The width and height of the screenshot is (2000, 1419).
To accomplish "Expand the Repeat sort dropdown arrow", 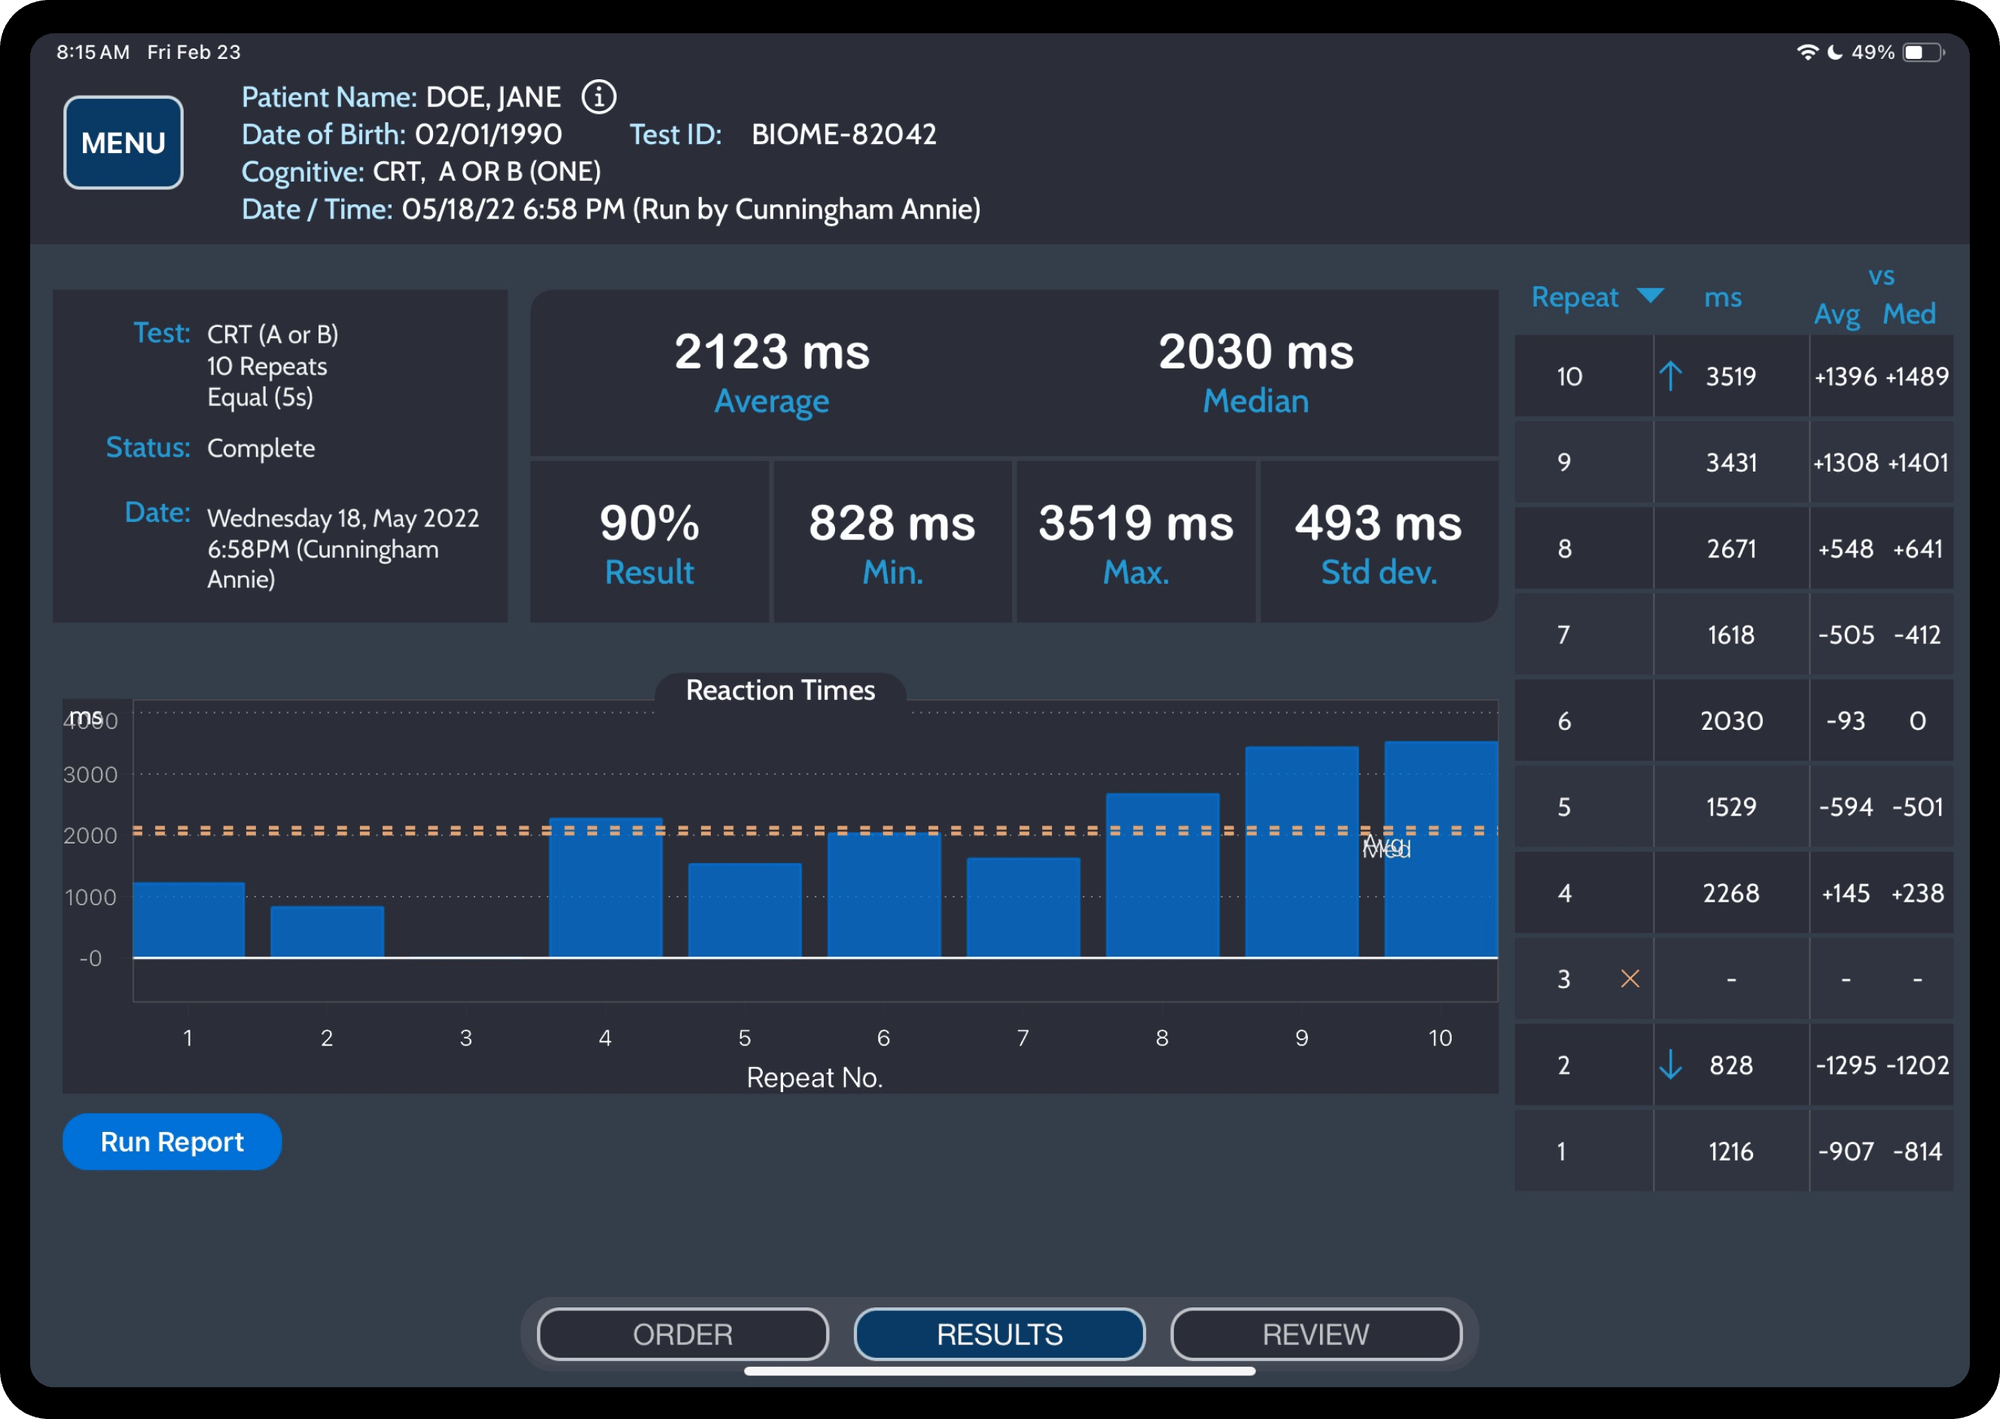I will [1650, 296].
